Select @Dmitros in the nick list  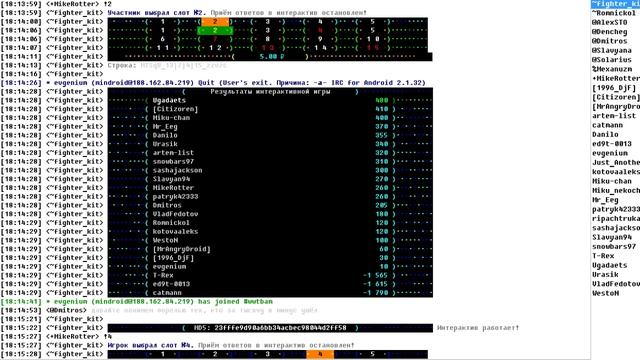[x=609, y=41]
